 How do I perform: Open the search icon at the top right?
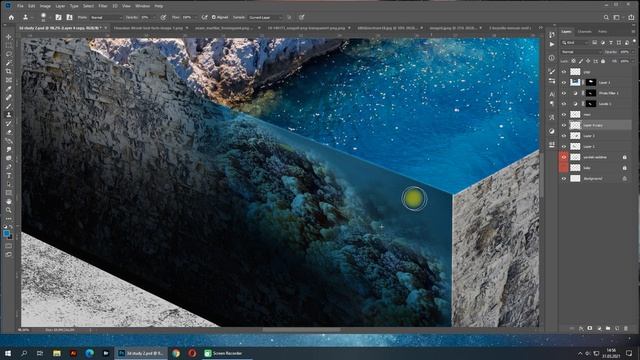[x=606, y=18]
